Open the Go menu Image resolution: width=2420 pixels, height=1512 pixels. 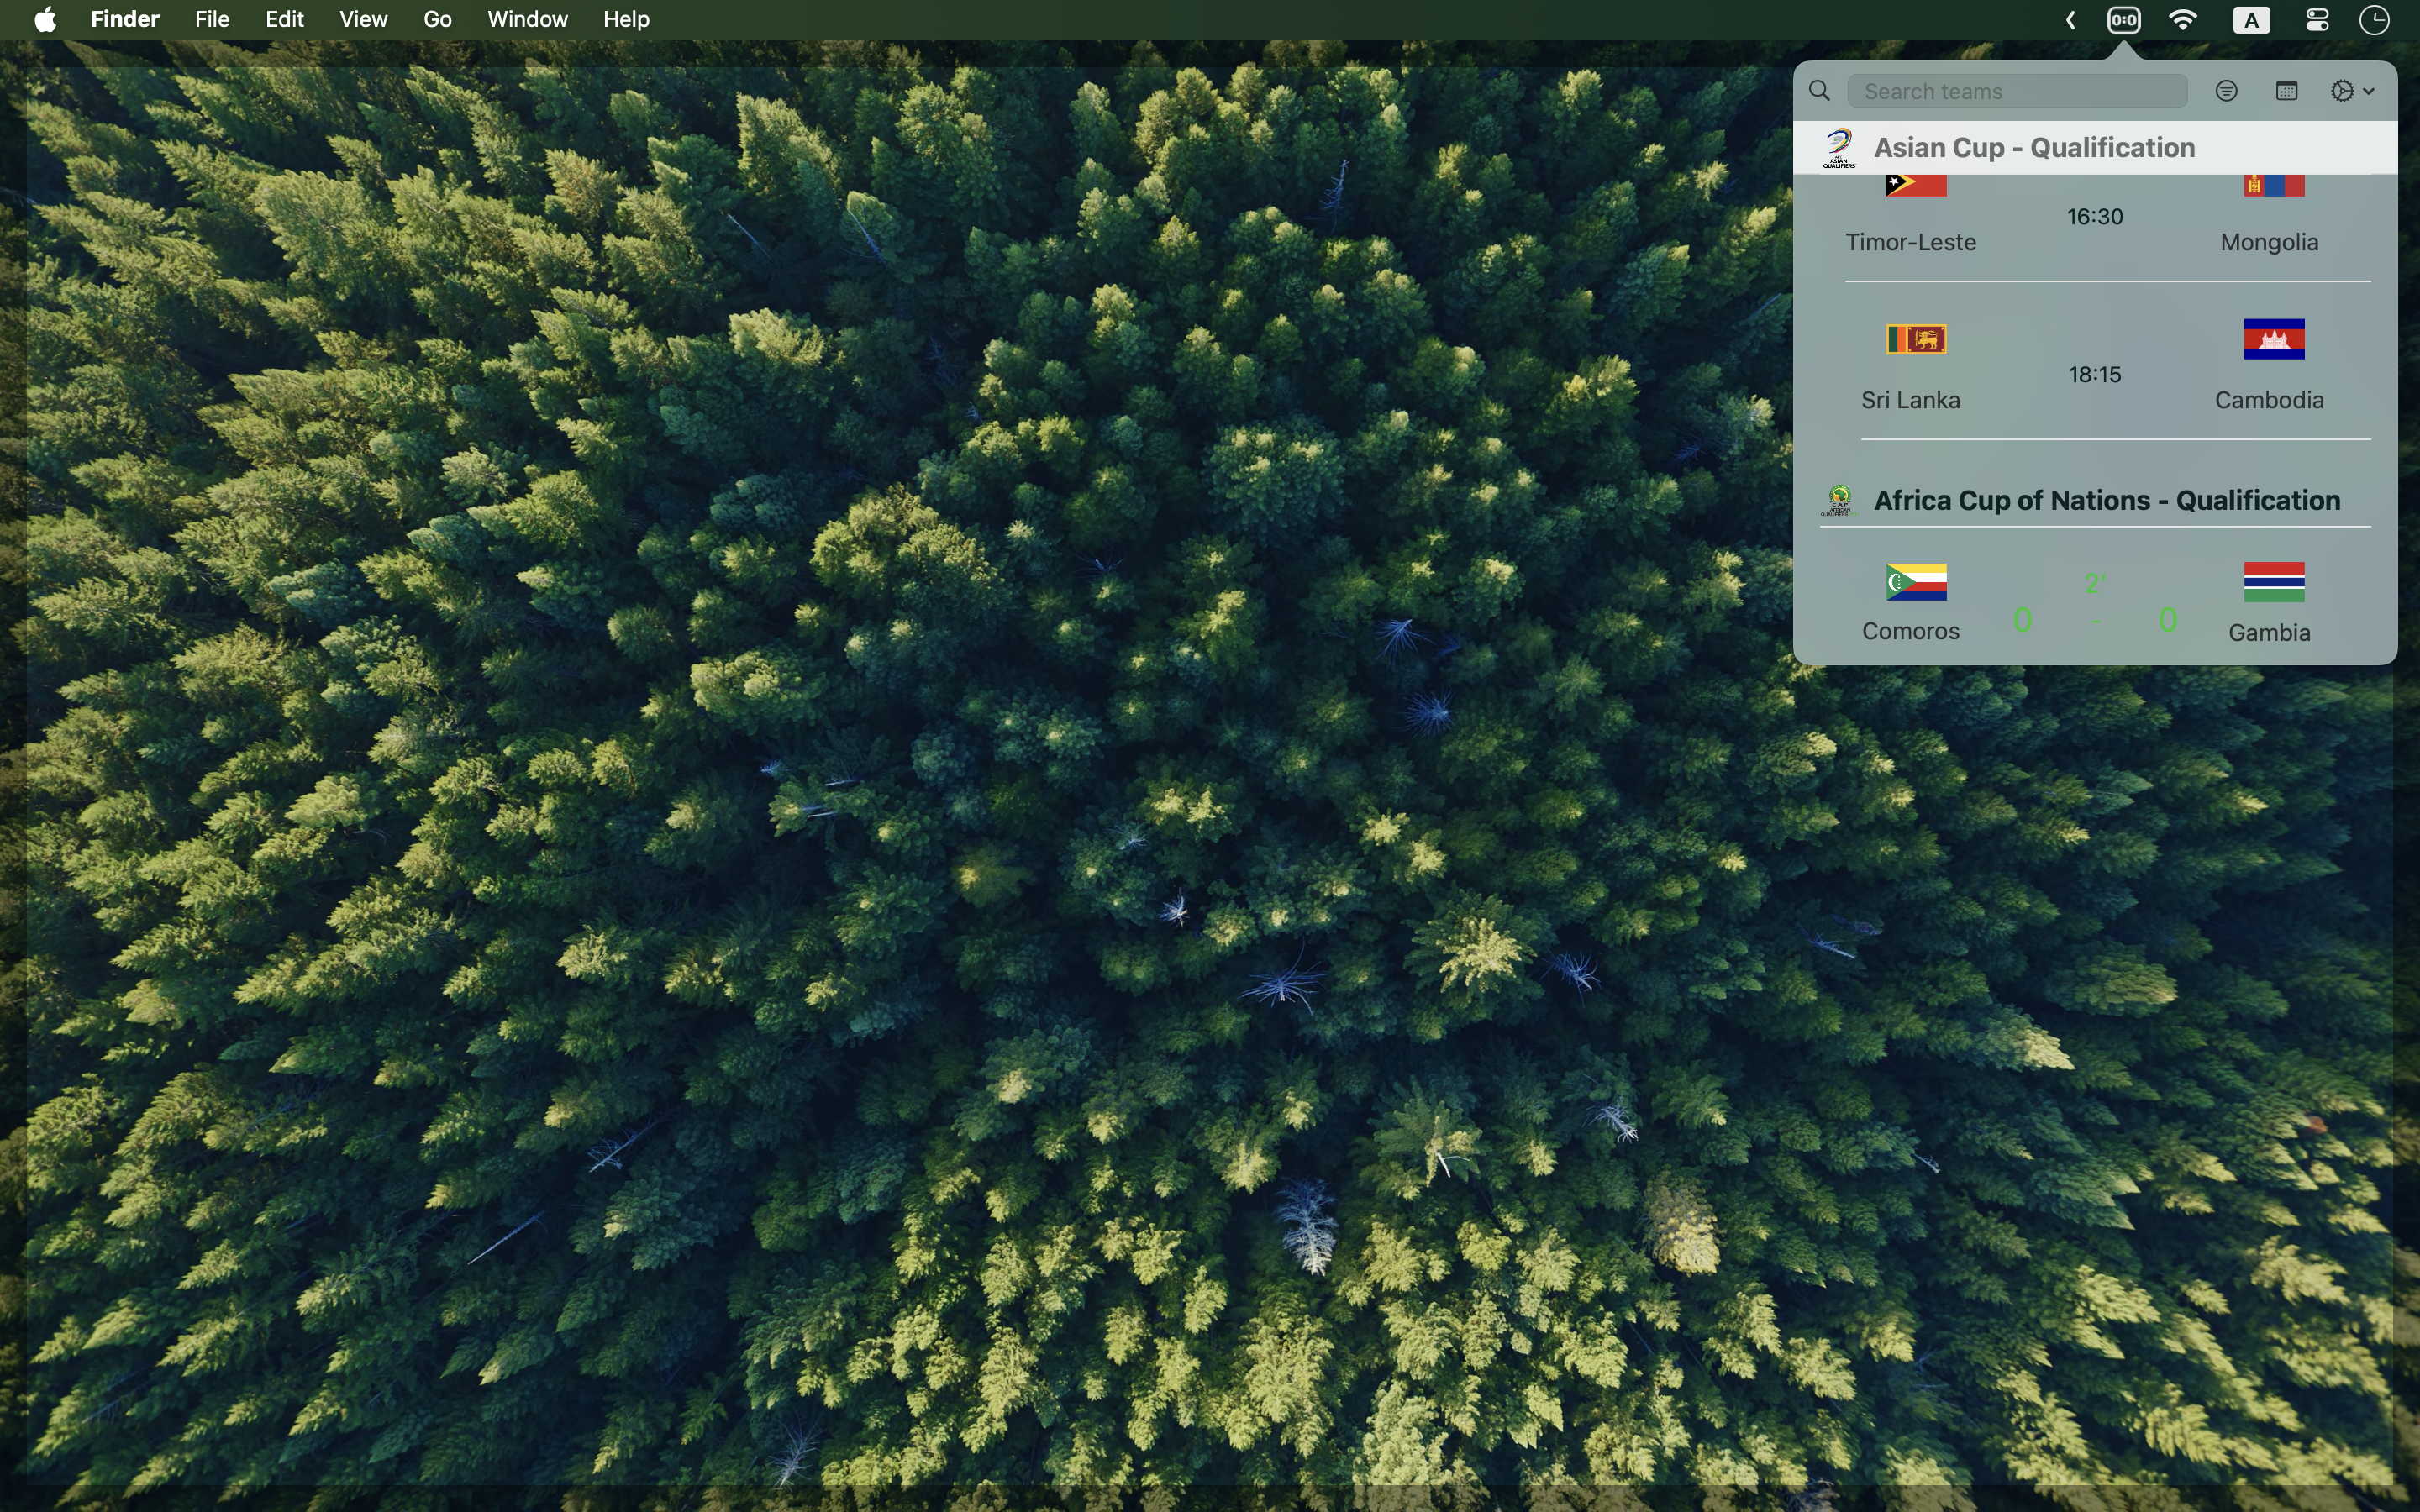[x=437, y=20]
